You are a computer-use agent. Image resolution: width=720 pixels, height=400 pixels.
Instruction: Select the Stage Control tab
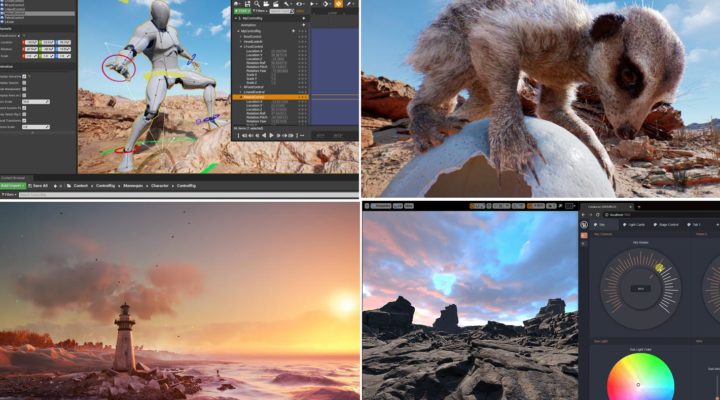(x=666, y=225)
